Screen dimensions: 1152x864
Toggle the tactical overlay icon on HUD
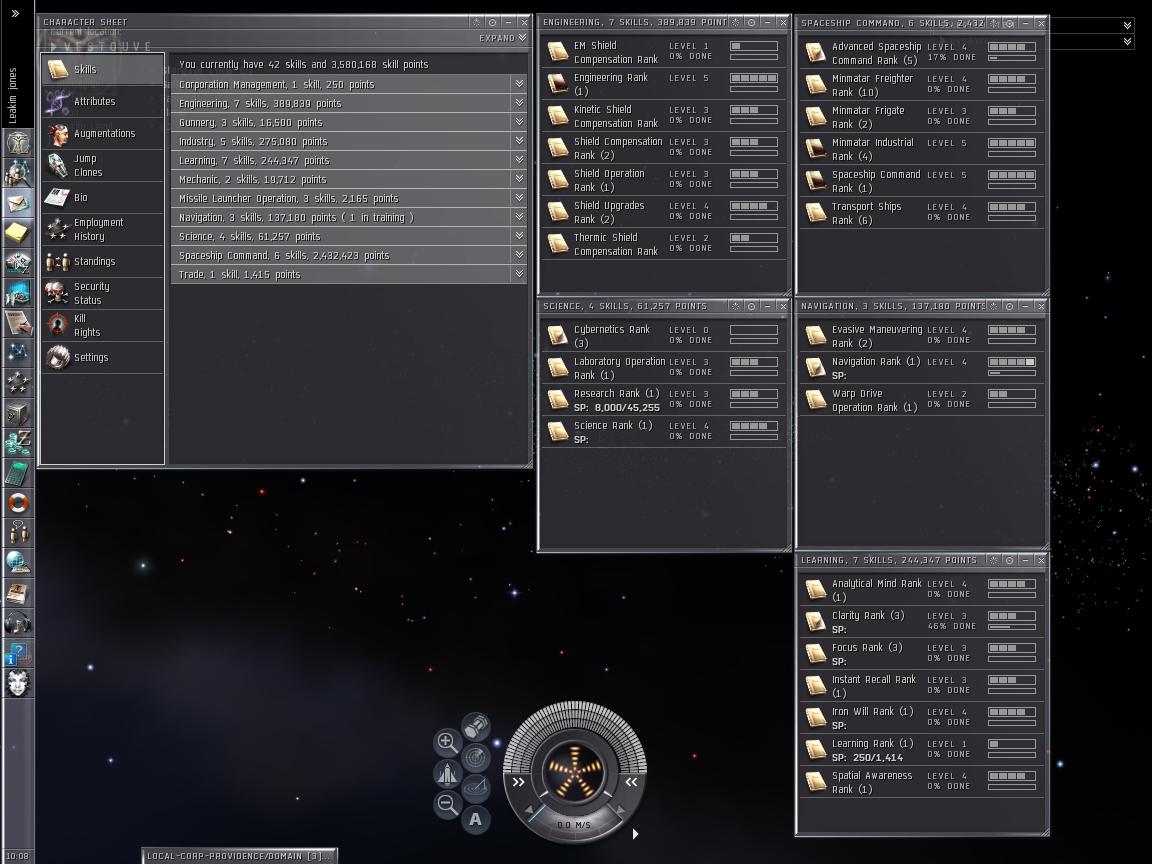click(x=476, y=788)
